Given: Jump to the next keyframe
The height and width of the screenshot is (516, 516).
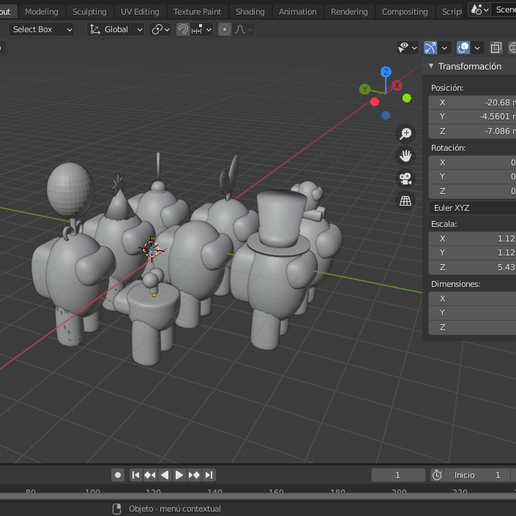Looking at the screenshot, I should tap(194, 475).
